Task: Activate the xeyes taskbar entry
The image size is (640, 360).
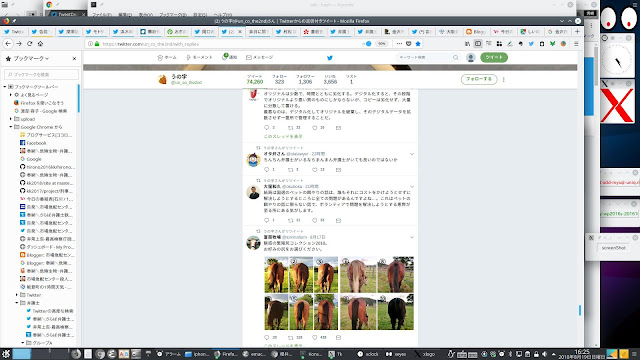Action: click(x=396, y=354)
